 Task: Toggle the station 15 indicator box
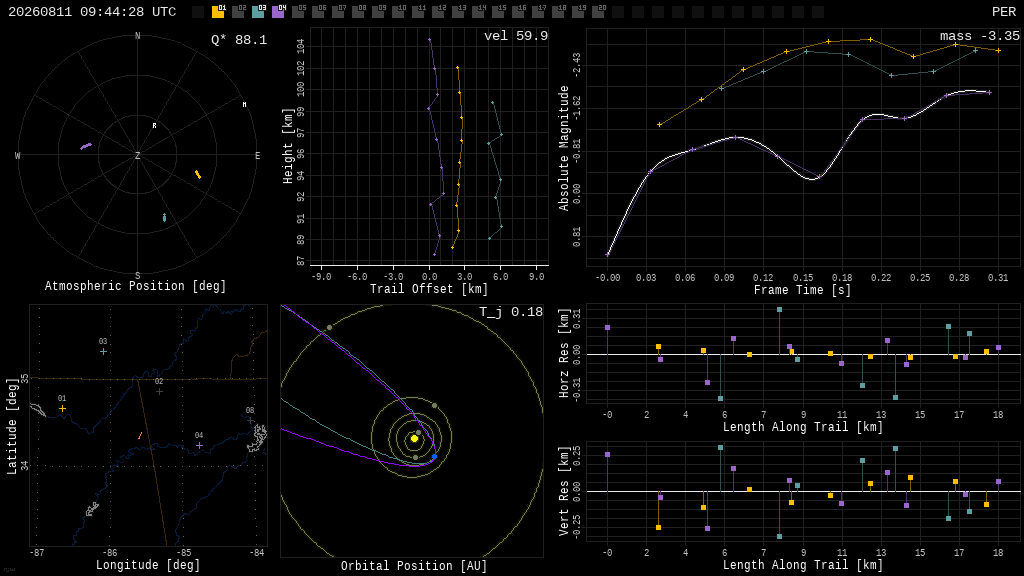pos(499,12)
